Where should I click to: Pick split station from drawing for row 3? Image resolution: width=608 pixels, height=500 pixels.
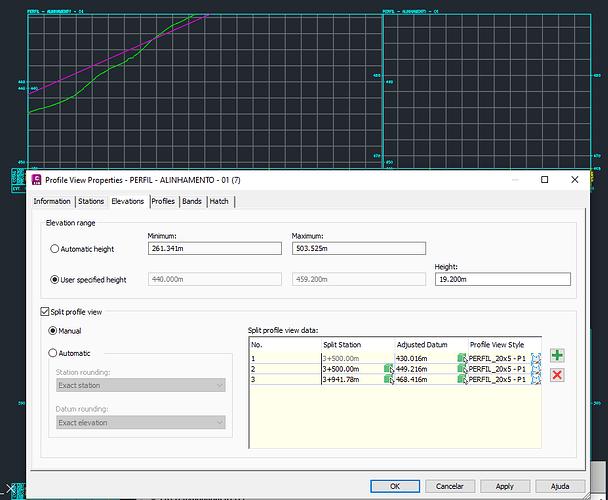[x=389, y=379]
